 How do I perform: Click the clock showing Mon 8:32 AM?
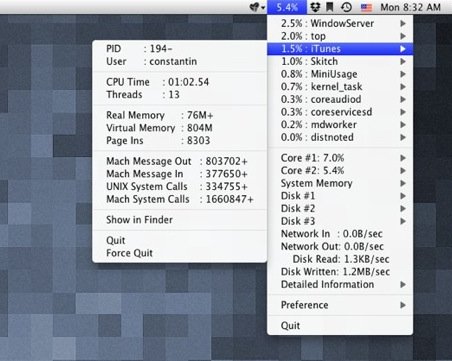click(x=410, y=7)
